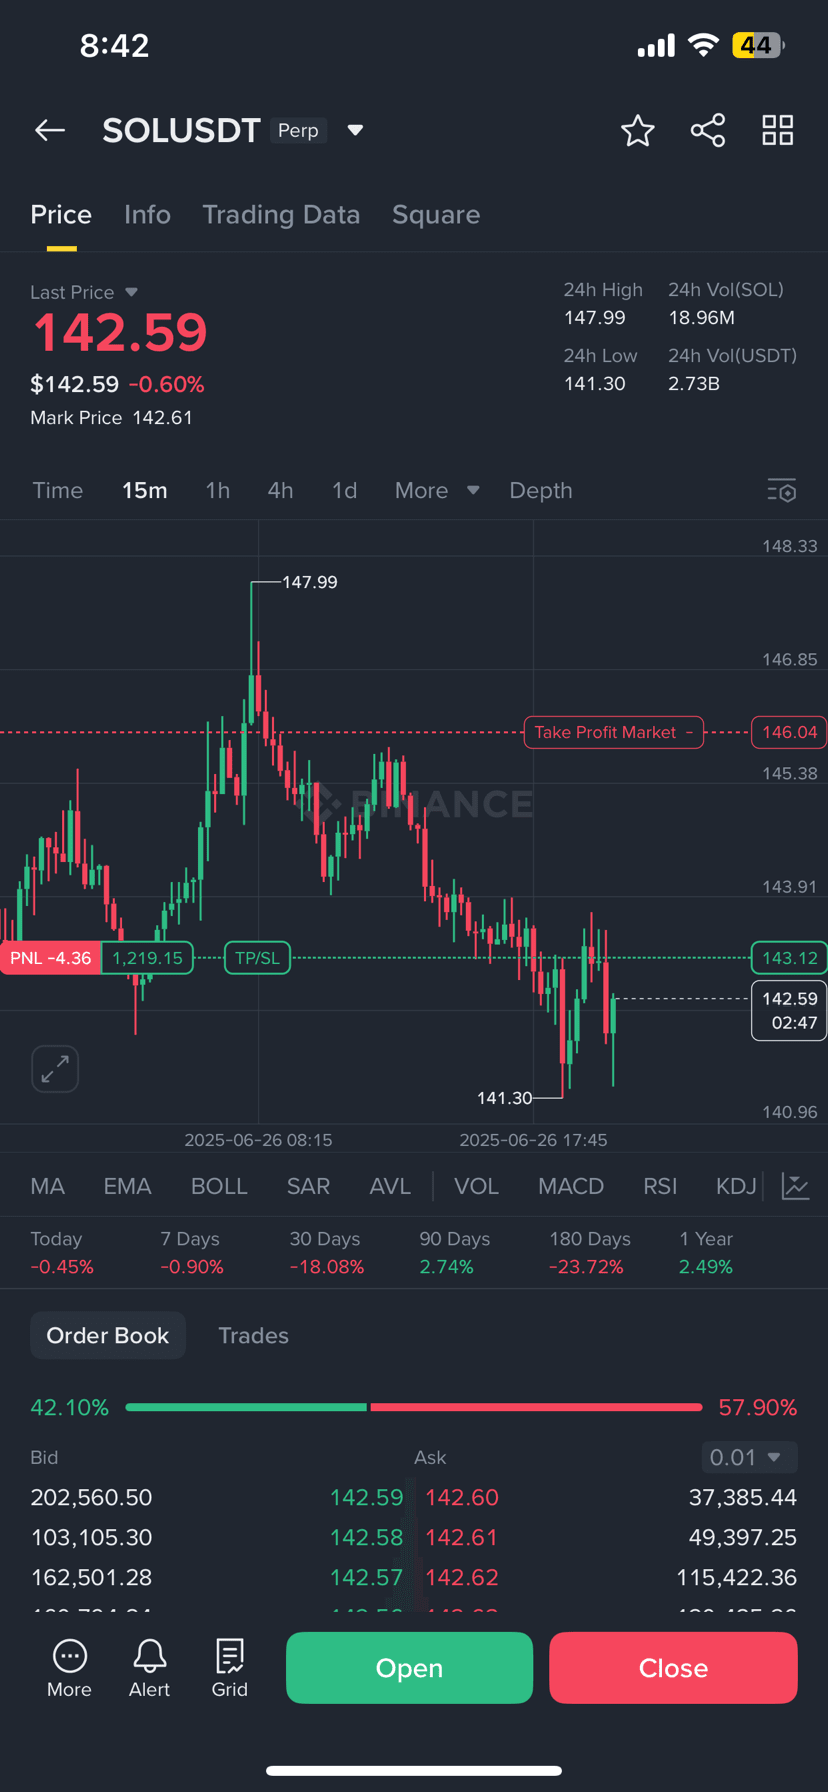The height and width of the screenshot is (1792, 828).
Task: Tap ask amount 115,422.36
Action: pos(737,1577)
